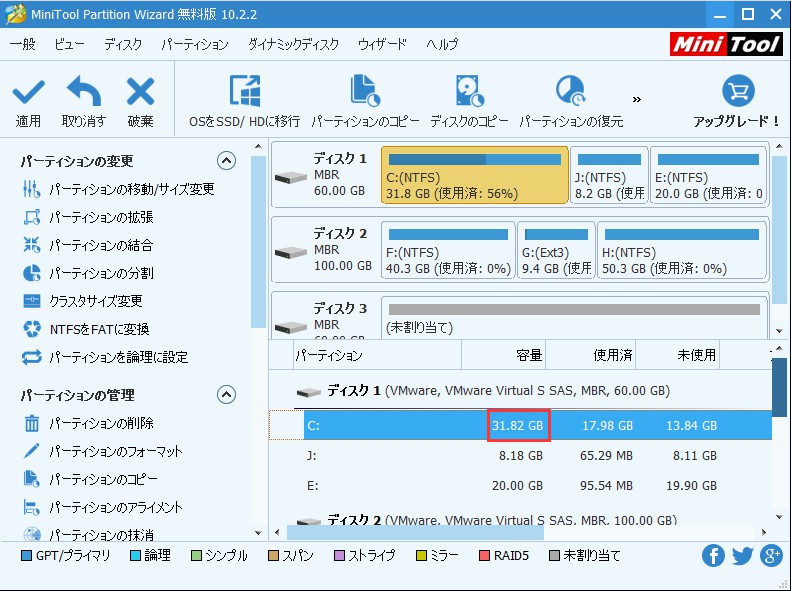791x591 pixels.
Task: Select the G:(Ext3) partition block
Action: click(556, 250)
